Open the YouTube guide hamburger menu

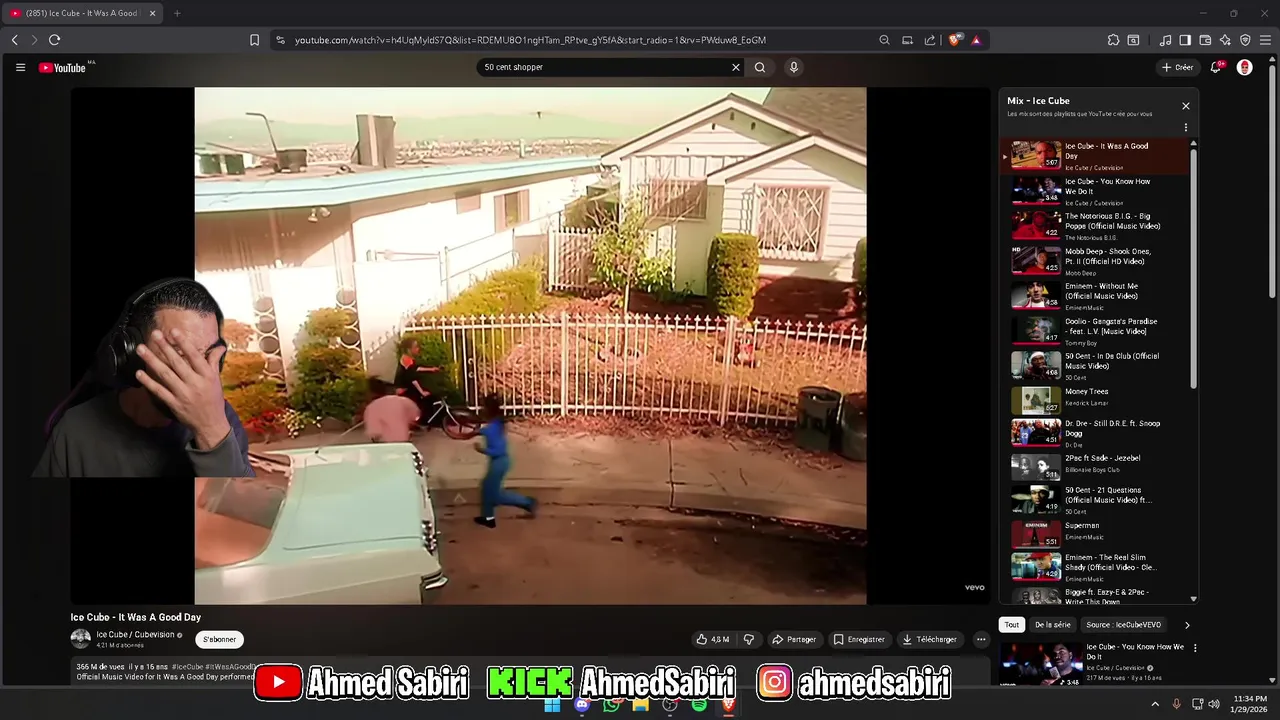pos(20,67)
